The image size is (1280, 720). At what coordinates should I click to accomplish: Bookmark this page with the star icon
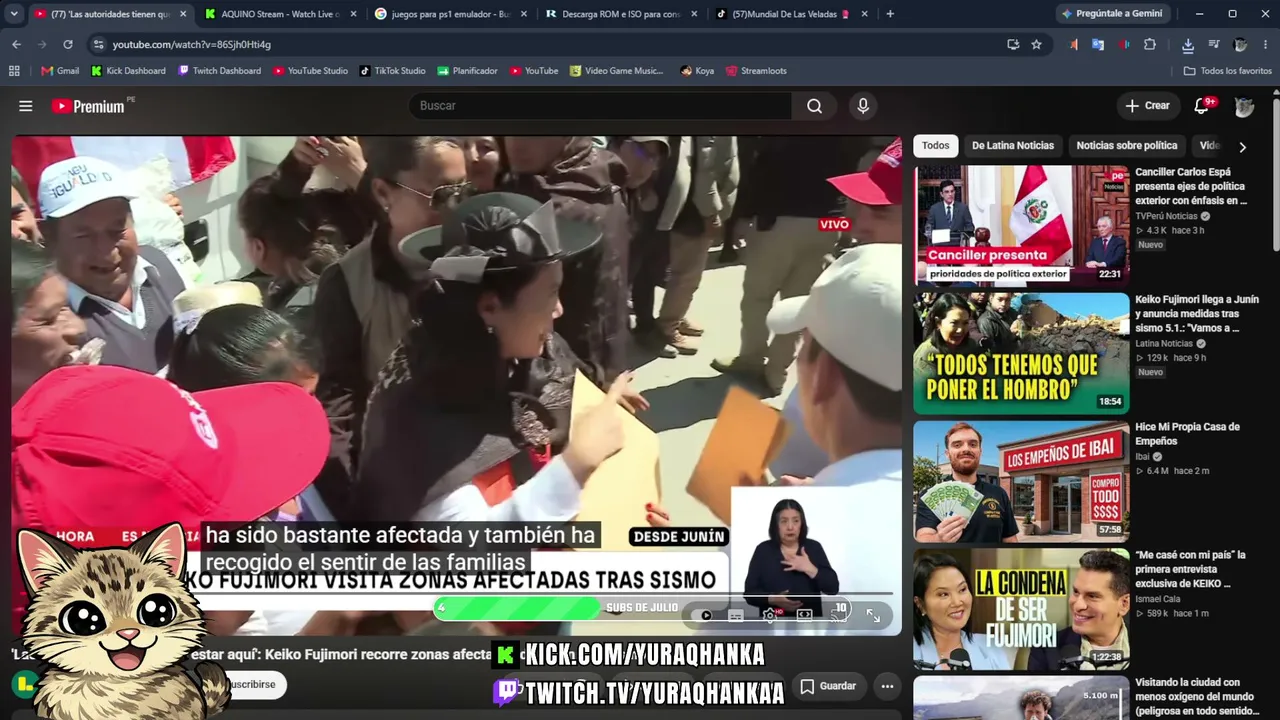pos(1036,44)
